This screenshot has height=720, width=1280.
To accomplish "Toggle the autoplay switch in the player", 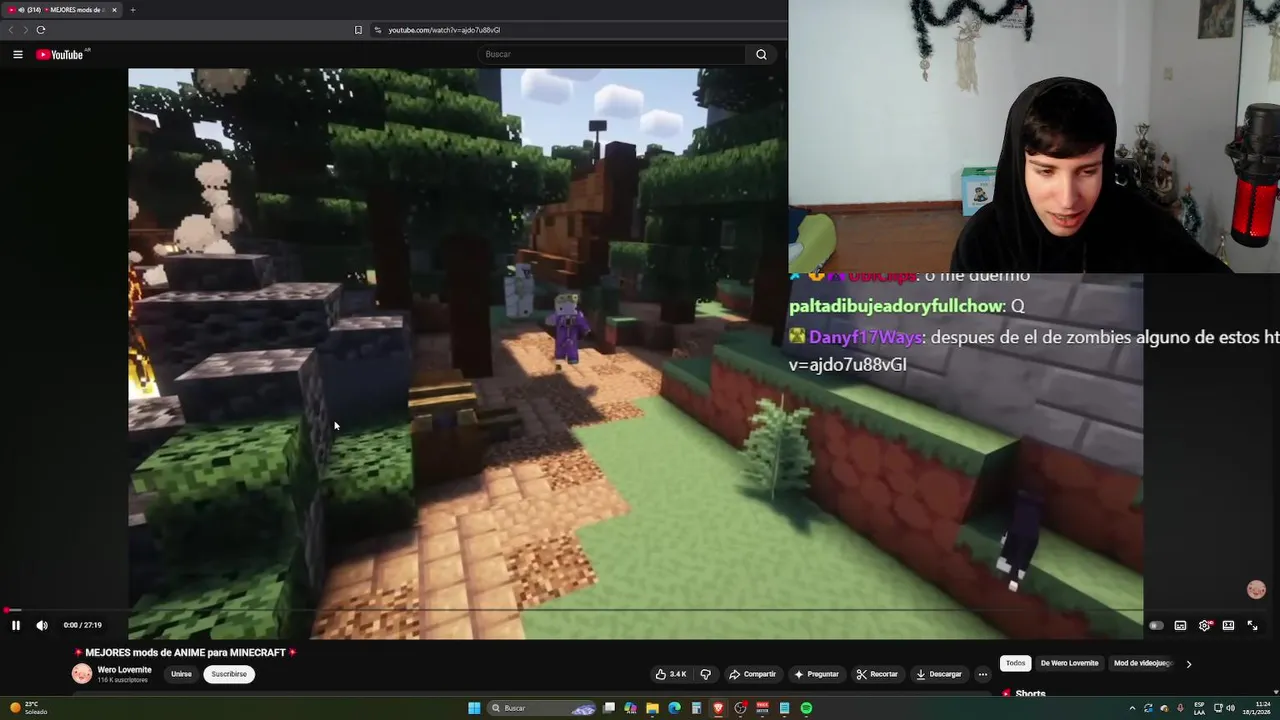I will click(1156, 625).
